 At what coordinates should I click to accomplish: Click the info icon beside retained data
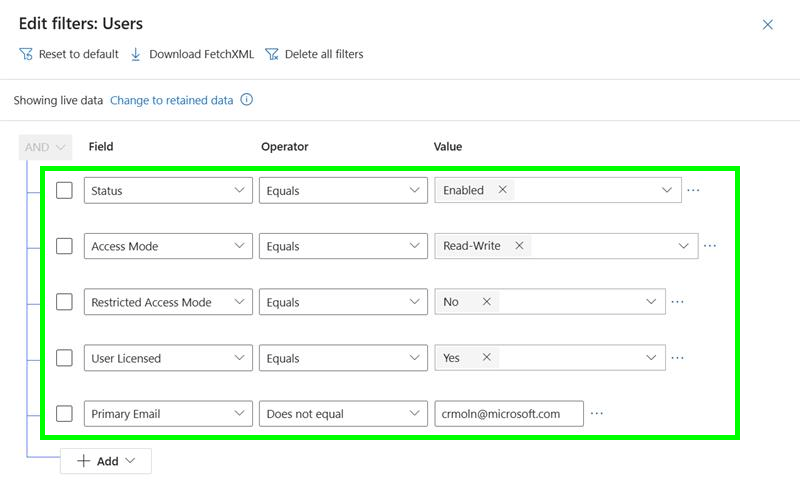click(x=246, y=100)
